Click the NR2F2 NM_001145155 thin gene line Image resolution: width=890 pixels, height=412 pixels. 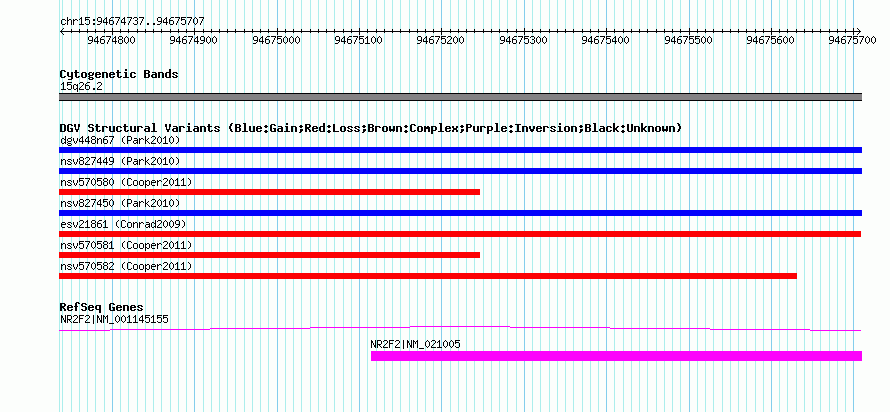click(460, 329)
